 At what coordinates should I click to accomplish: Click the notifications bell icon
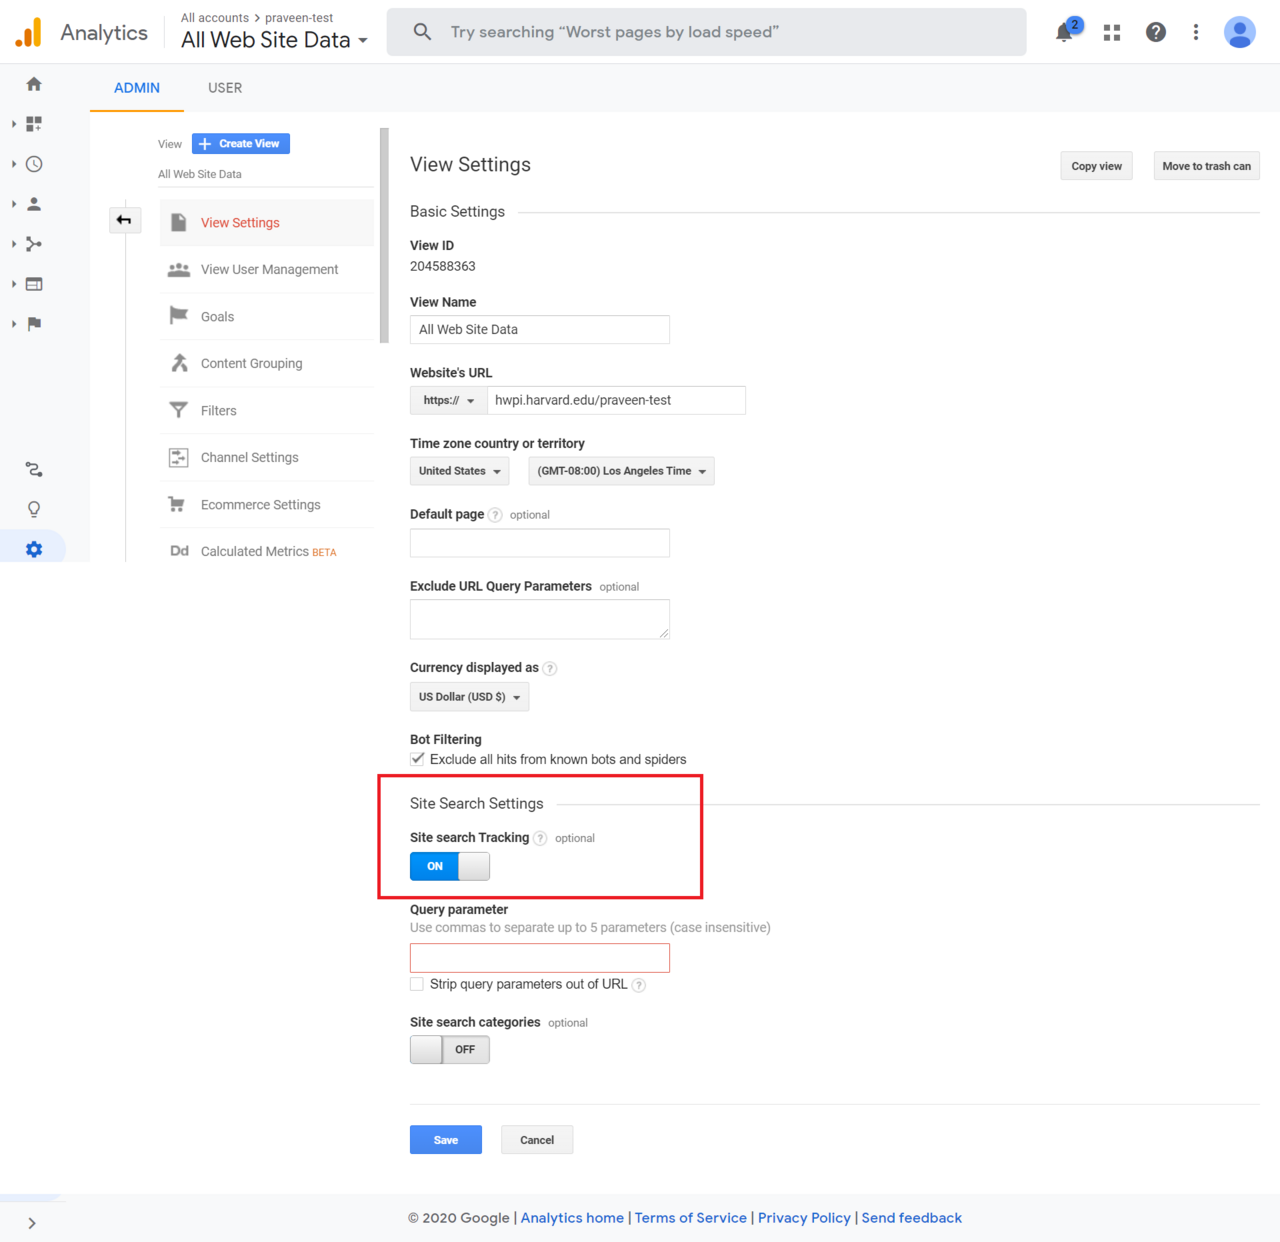[x=1065, y=33]
